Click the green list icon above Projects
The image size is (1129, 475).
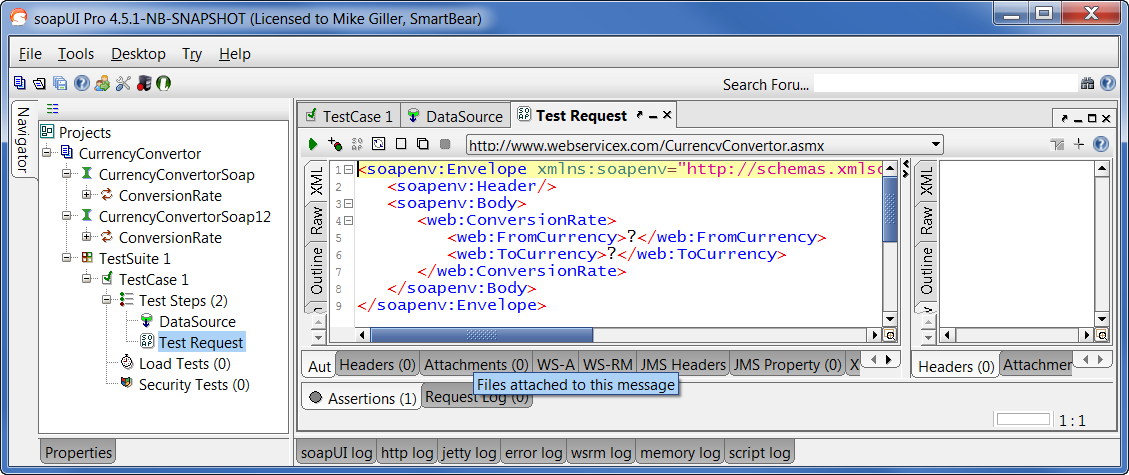click(53, 109)
